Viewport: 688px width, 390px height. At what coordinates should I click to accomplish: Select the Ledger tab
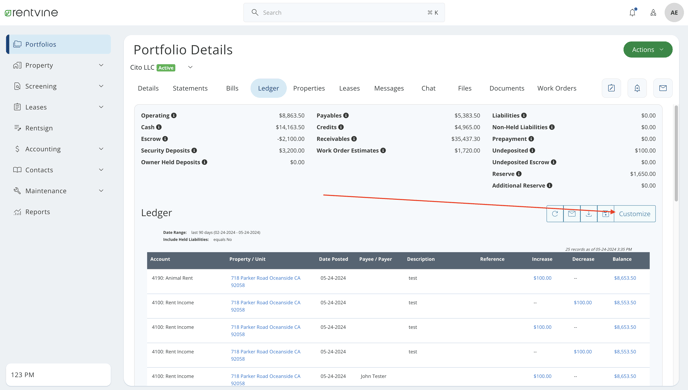pos(269,88)
